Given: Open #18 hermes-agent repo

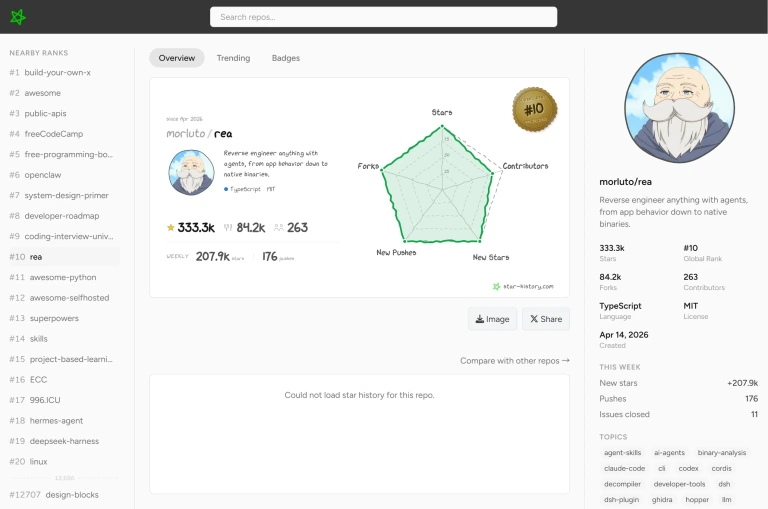Looking at the screenshot, I should pyautogui.click(x=64, y=421).
